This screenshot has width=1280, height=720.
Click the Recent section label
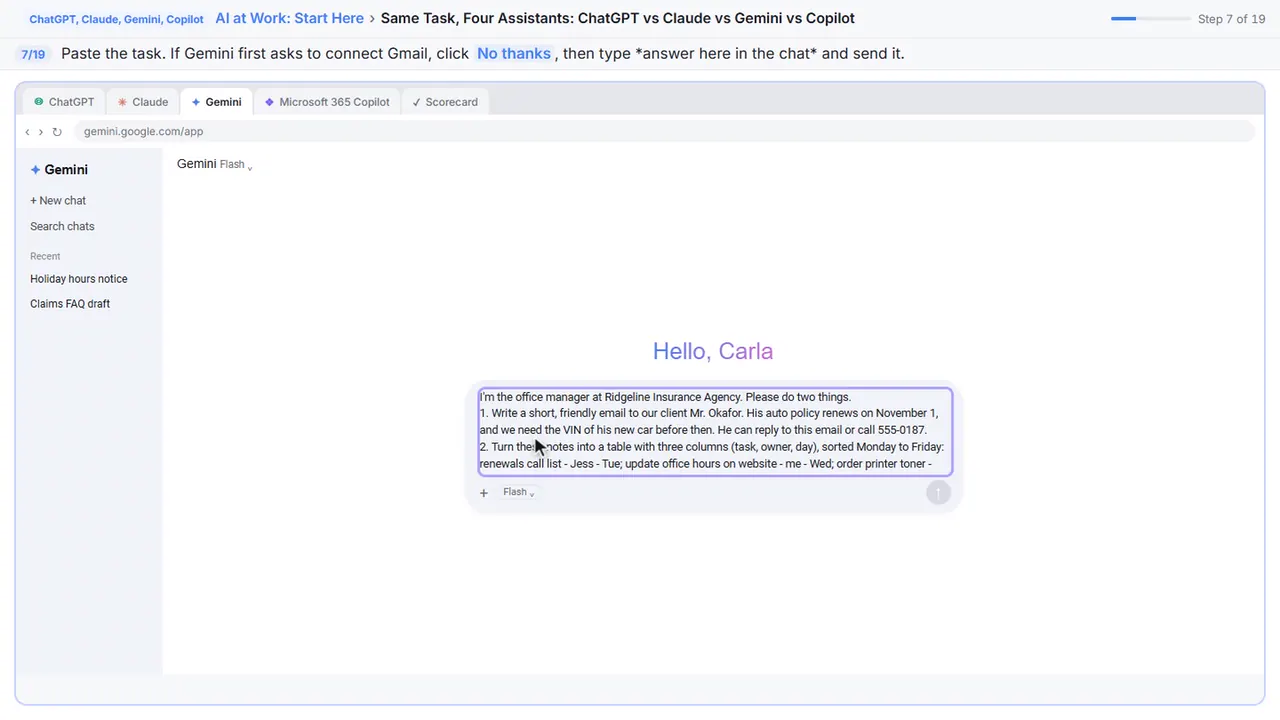[x=45, y=256]
